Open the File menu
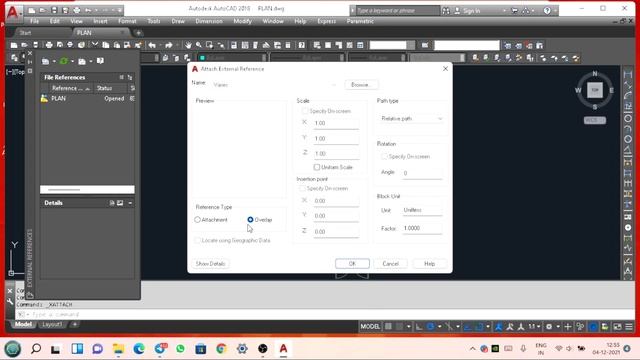640x360 pixels. (35, 21)
